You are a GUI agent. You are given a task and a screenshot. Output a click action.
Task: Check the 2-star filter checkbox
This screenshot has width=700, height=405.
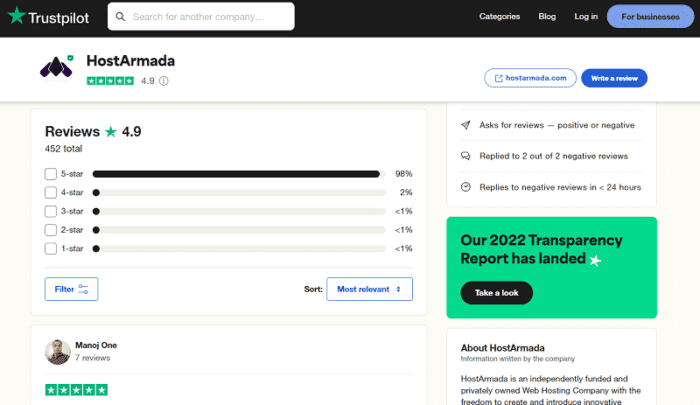click(51, 230)
